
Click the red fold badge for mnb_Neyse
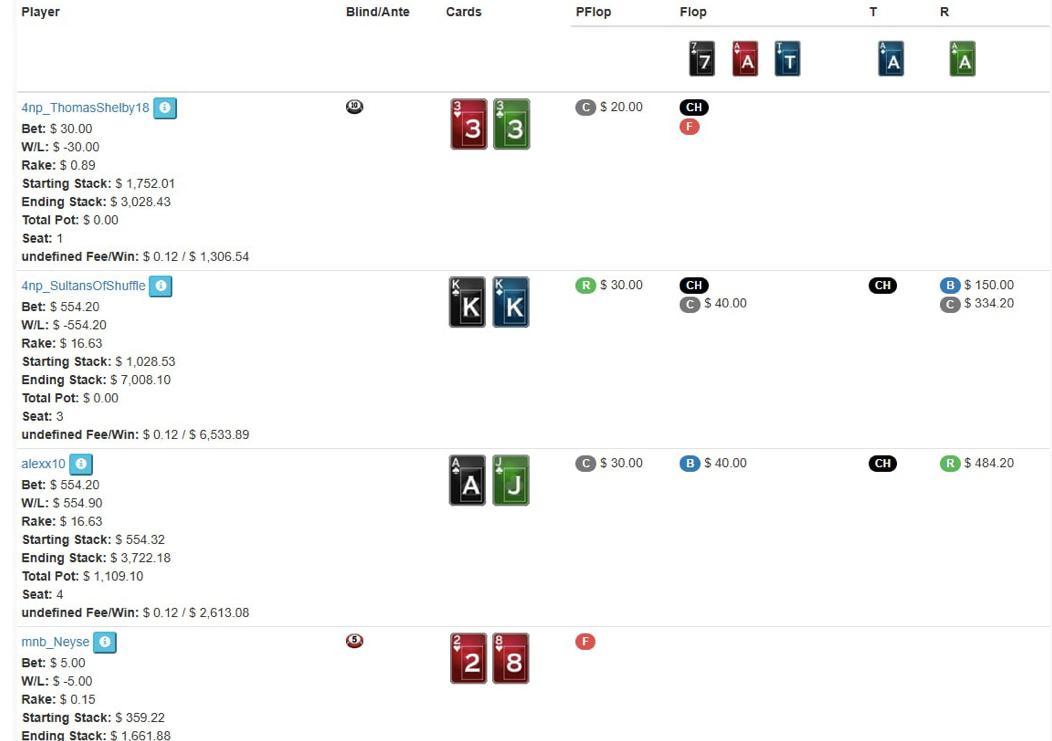coord(585,641)
